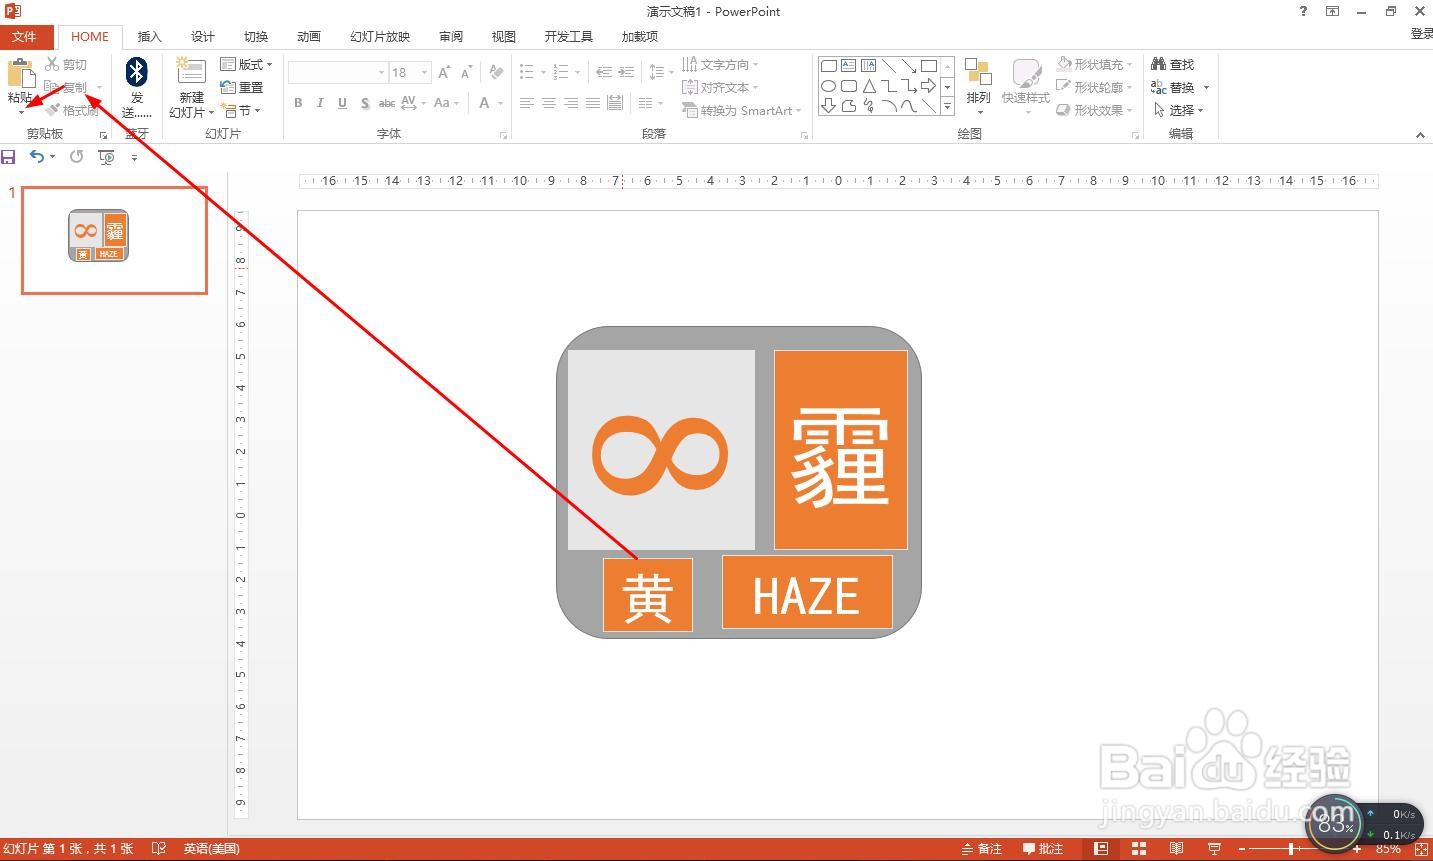This screenshot has height=861, width=1433.
Task: Reset (重置) the slide layout
Action: pos(242,87)
